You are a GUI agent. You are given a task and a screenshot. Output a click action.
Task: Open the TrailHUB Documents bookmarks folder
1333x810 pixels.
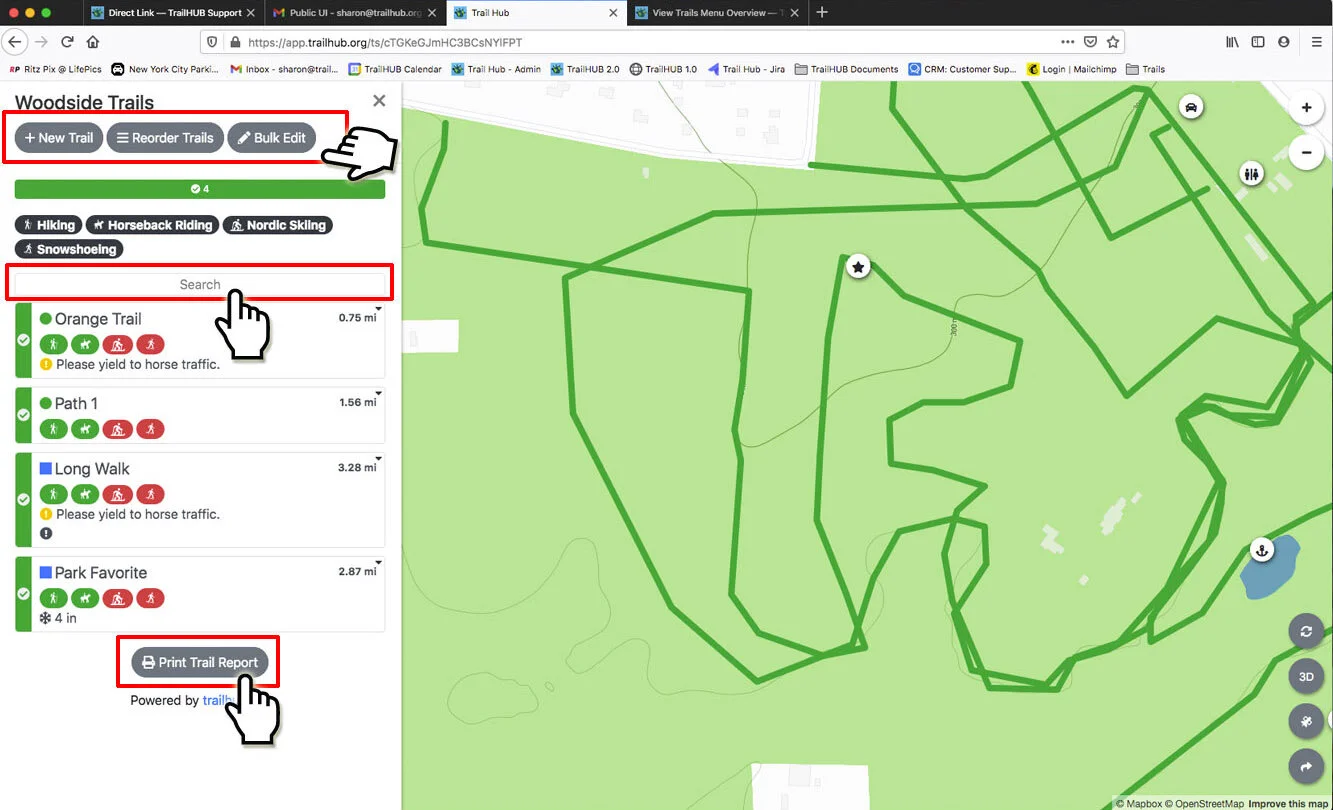point(846,69)
